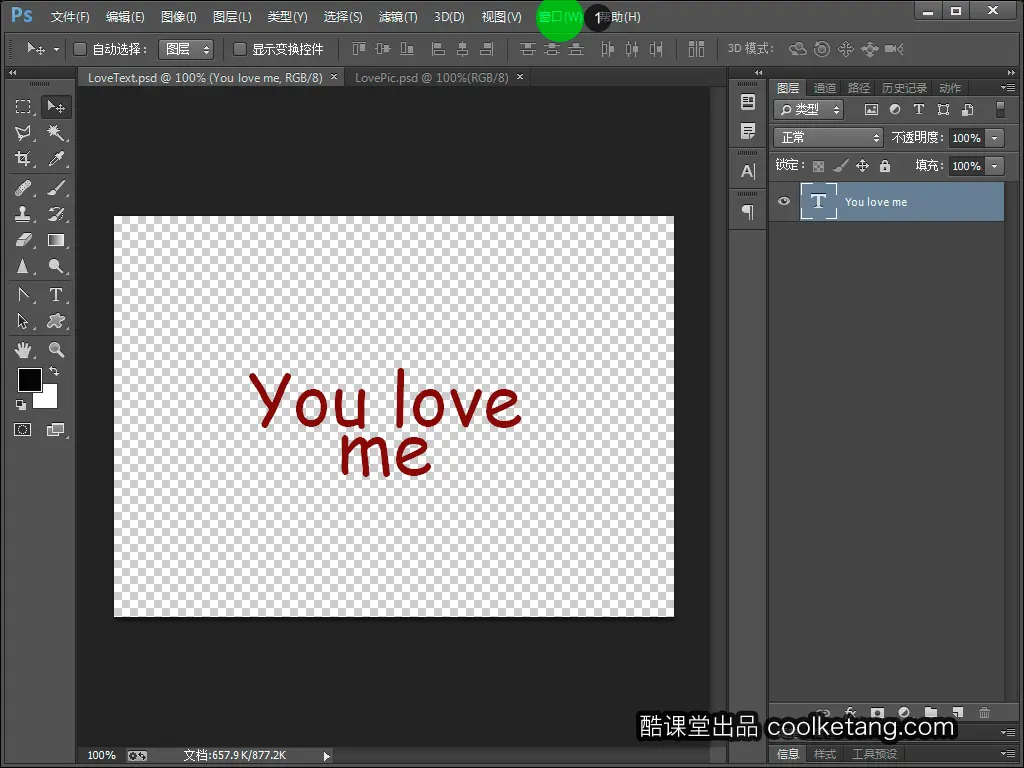Viewport: 1024px width, 768px height.
Task: Select the Healing Brush tool
Action: tap(23, 188)
